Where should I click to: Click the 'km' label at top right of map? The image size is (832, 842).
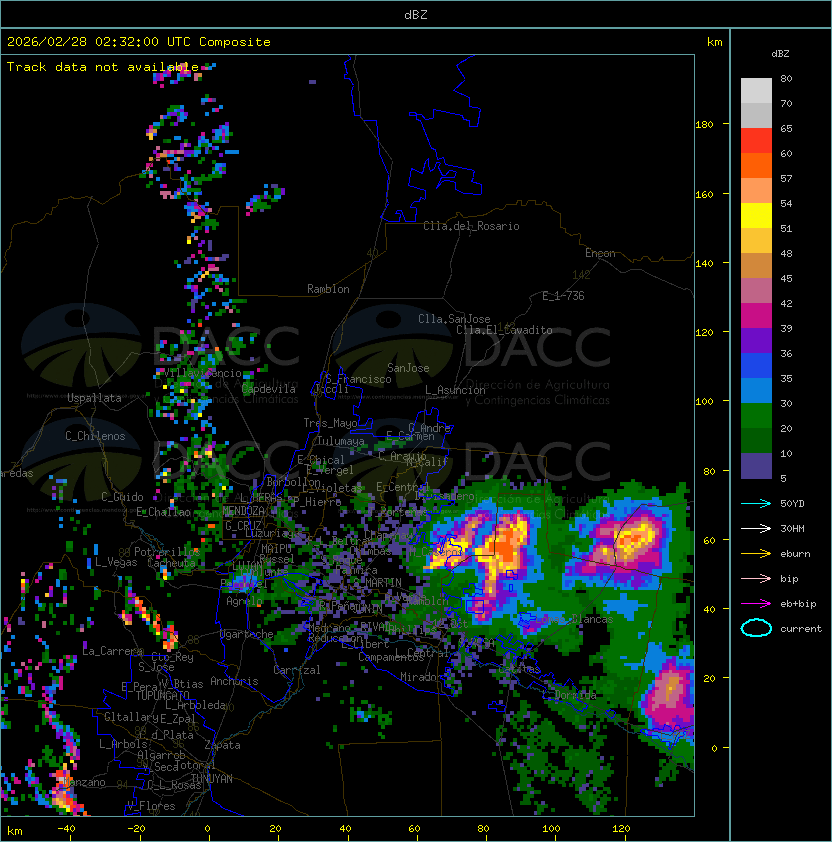[714, 42]
